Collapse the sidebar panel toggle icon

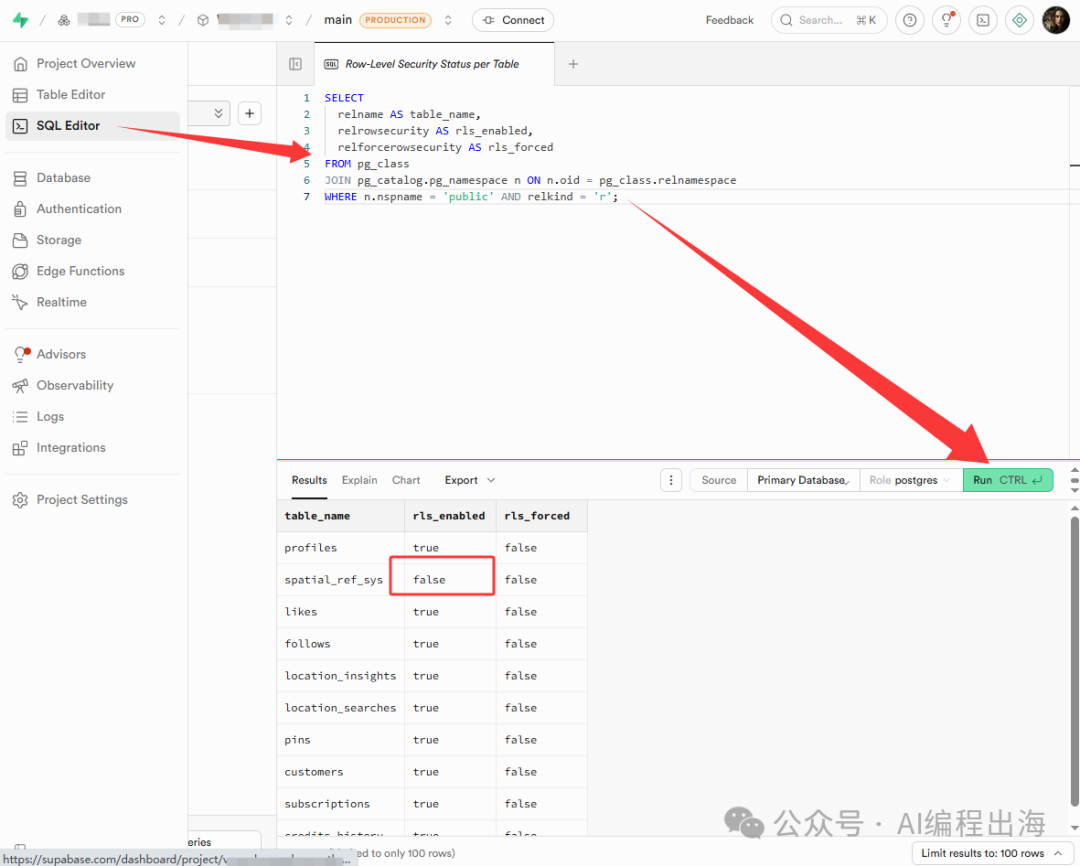(x=295, y=64)
